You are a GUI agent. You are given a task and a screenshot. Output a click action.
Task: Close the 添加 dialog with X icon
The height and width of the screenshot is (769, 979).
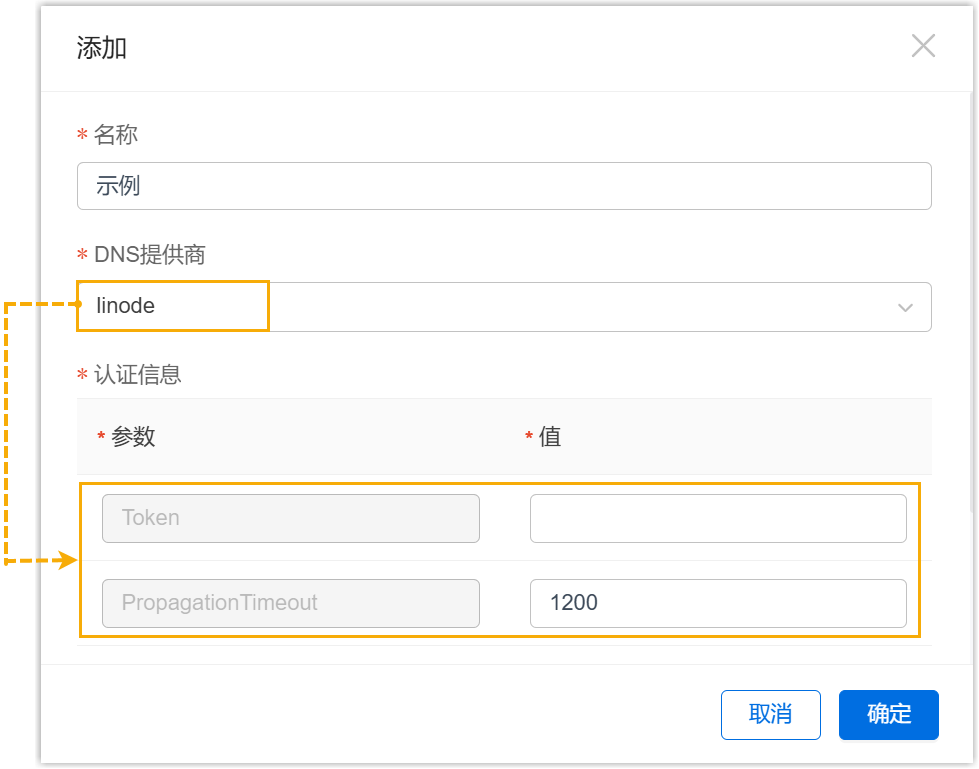[923, 46]
